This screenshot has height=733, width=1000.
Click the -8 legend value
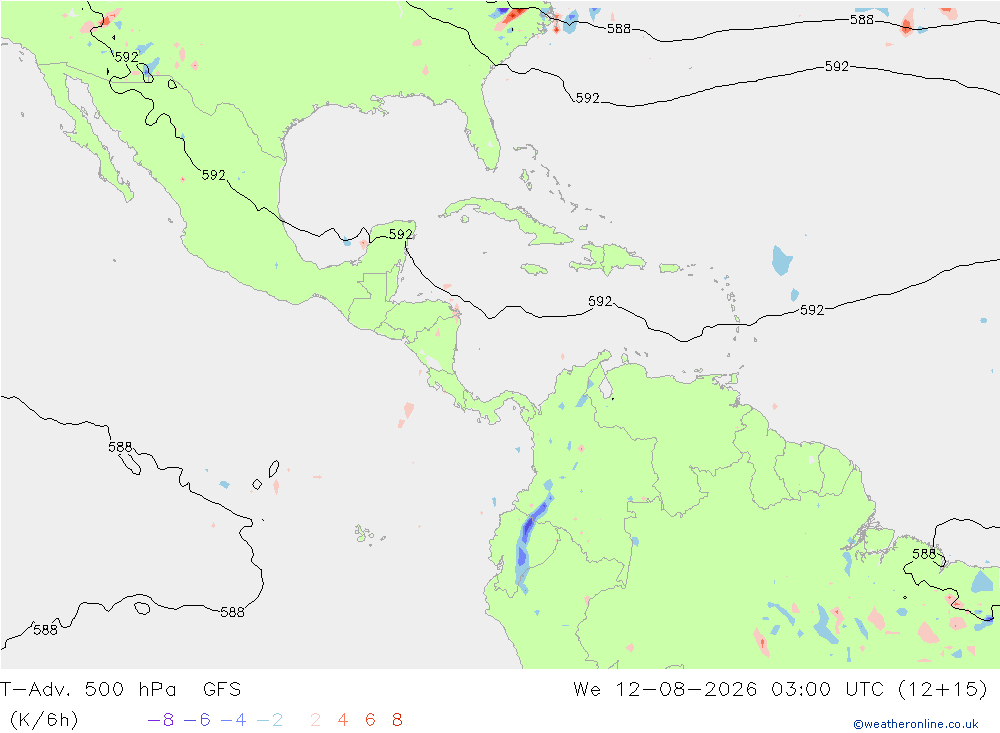(161, 720)
